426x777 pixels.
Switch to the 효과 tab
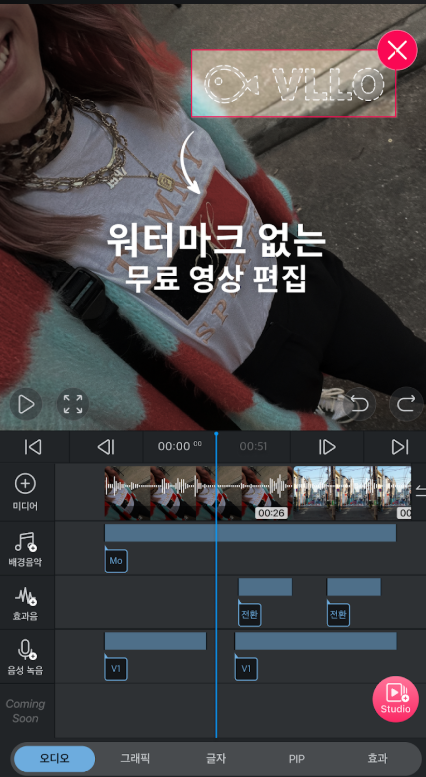click(377, 758)
